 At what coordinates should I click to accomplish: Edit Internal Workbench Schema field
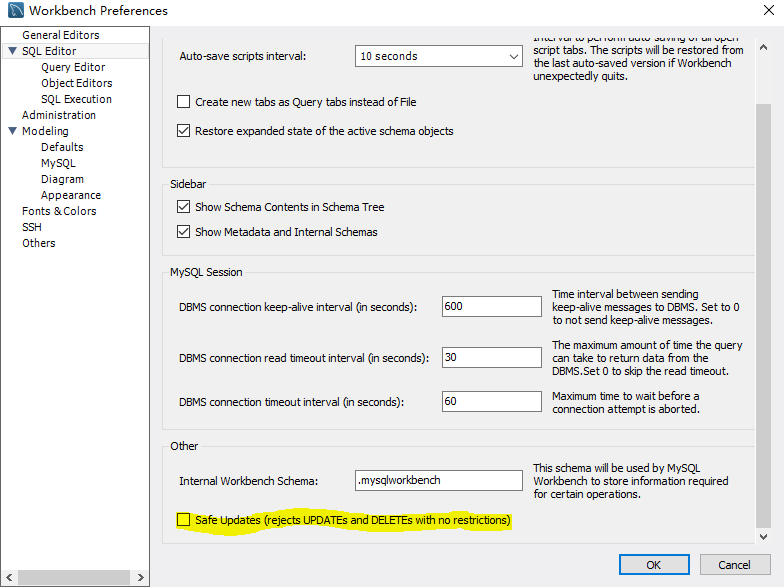(438, 480)
